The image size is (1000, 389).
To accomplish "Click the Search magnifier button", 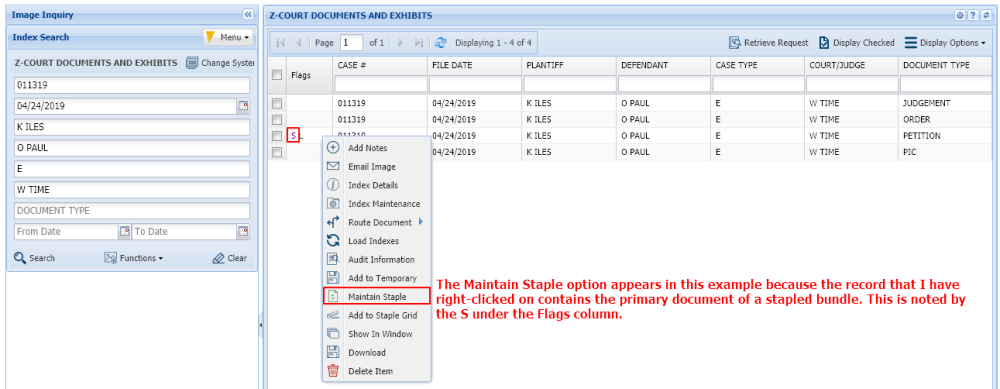I will click(34, 258).
